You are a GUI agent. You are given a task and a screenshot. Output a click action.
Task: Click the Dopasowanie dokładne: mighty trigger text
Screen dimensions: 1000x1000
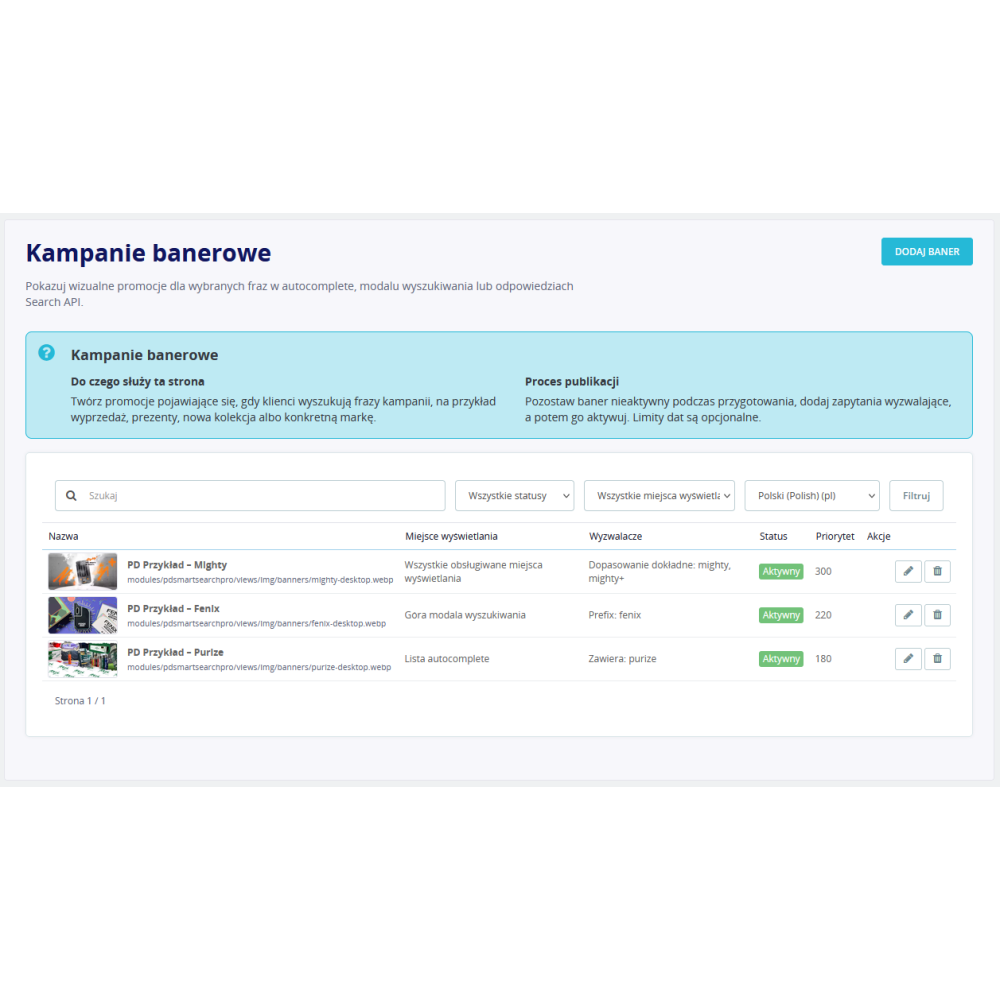pyautogui.click(x=659, y=571)
